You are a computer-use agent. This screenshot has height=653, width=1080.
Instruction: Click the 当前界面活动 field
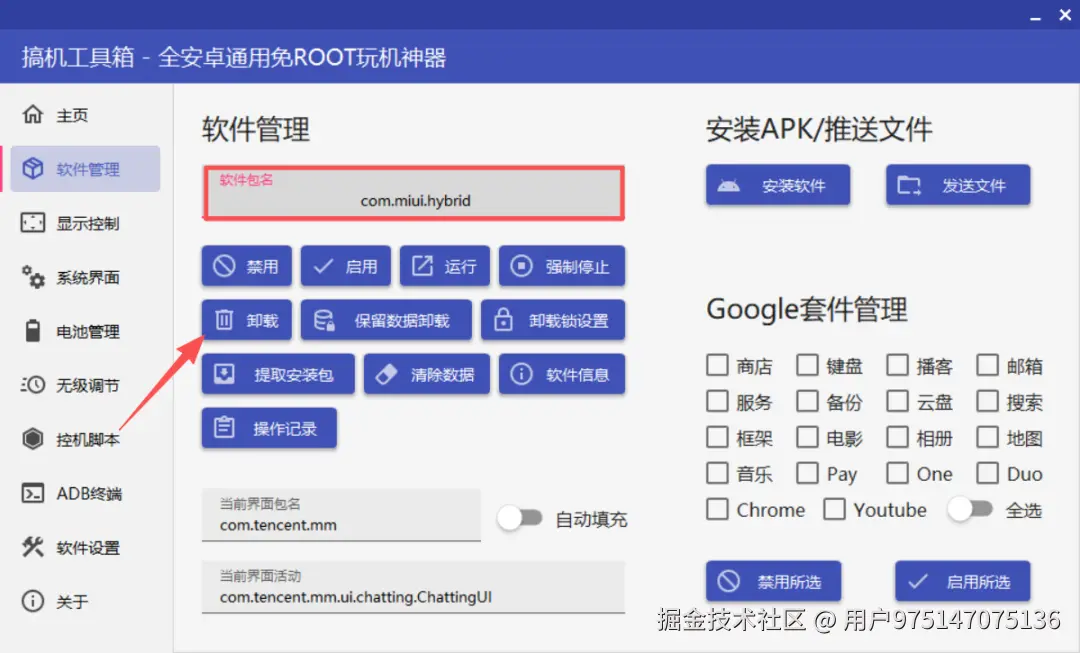click(x=413, y=587)
